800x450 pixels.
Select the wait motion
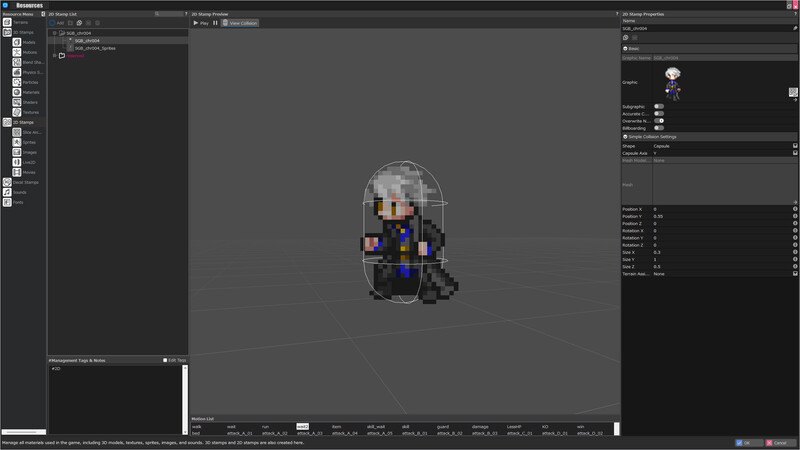(231, 427)
